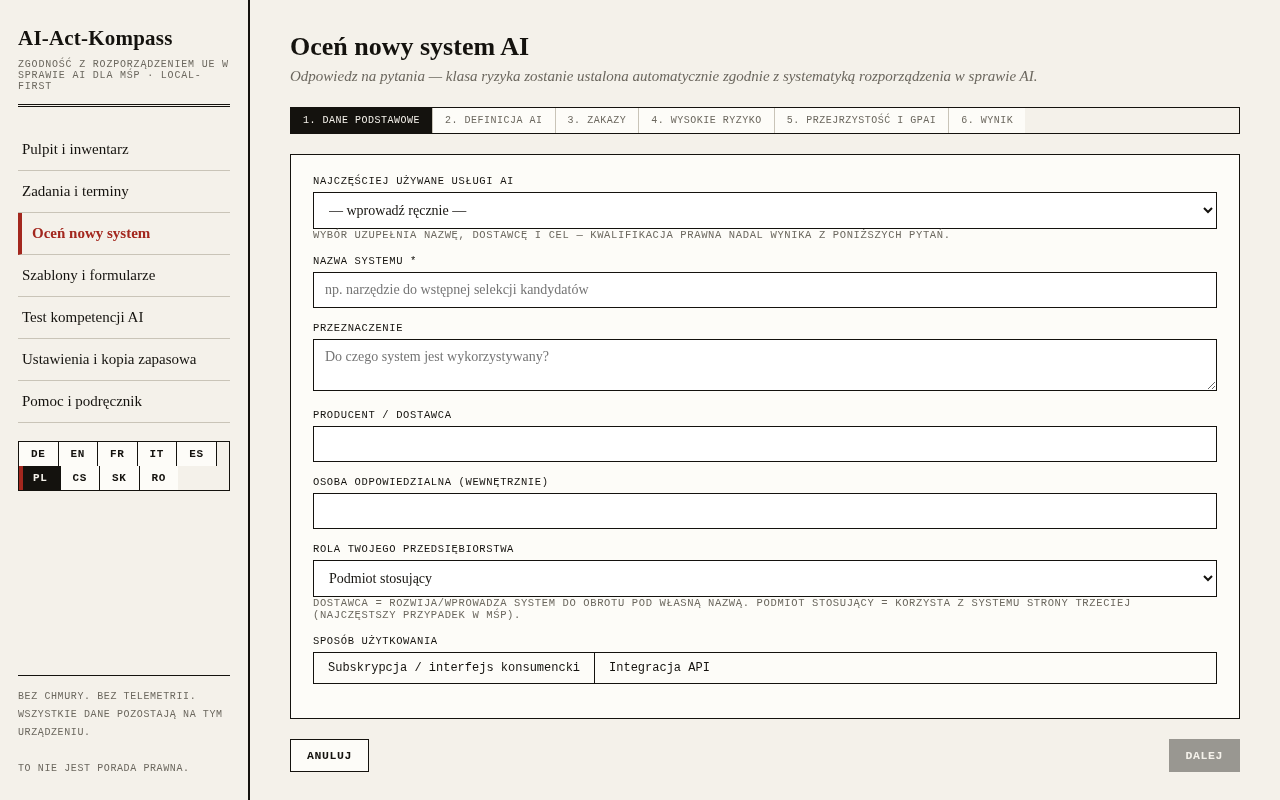This screenshot has height=800, width=1280.
Task: Open the Najczęściej używane usługi AI dropdown
Action: (765, 211)
